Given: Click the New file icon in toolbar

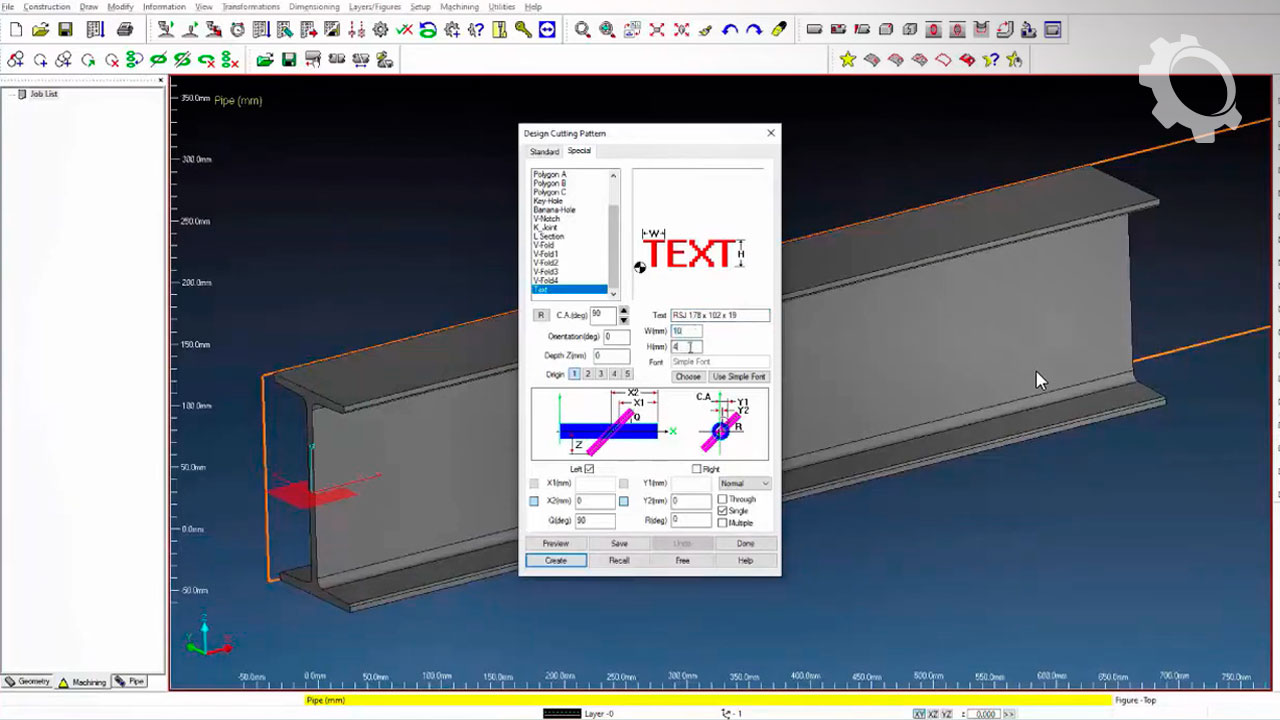Looking at the screenshot, I should click(x=16, y=30).
